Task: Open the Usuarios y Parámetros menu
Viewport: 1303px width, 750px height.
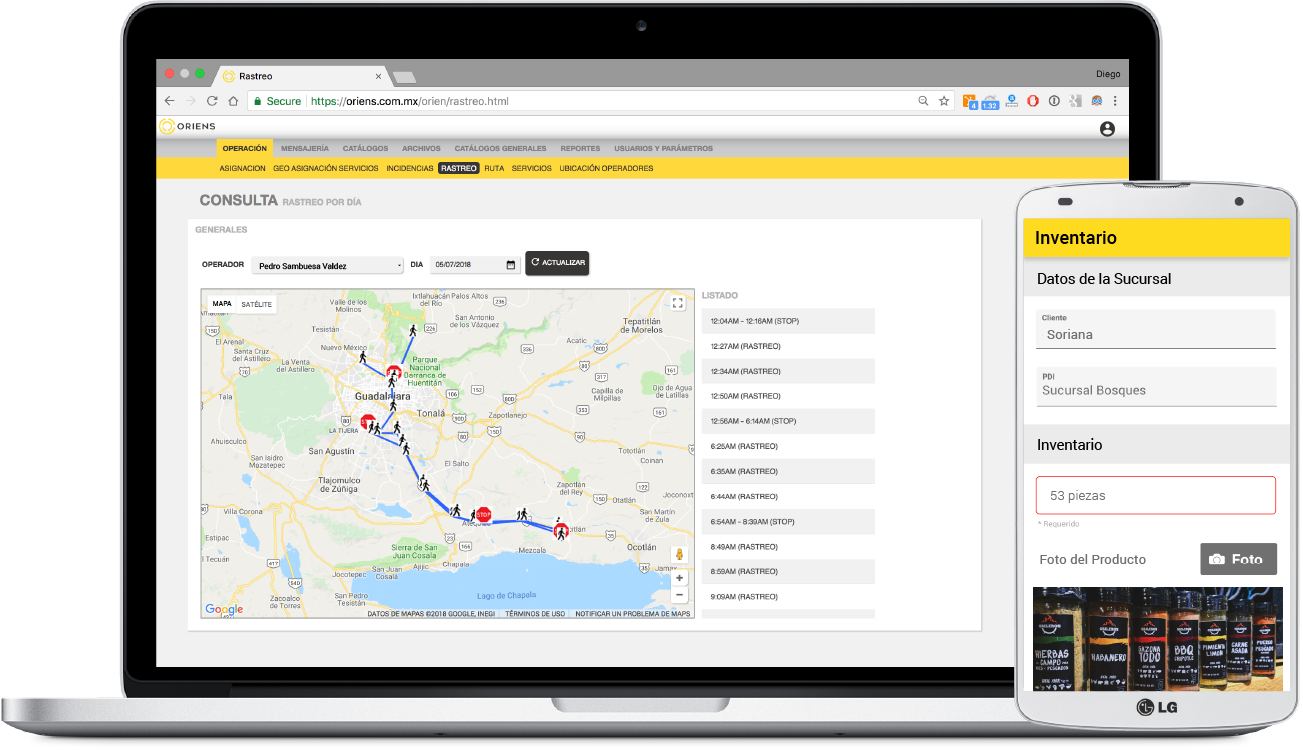Action: click(663, 148)
